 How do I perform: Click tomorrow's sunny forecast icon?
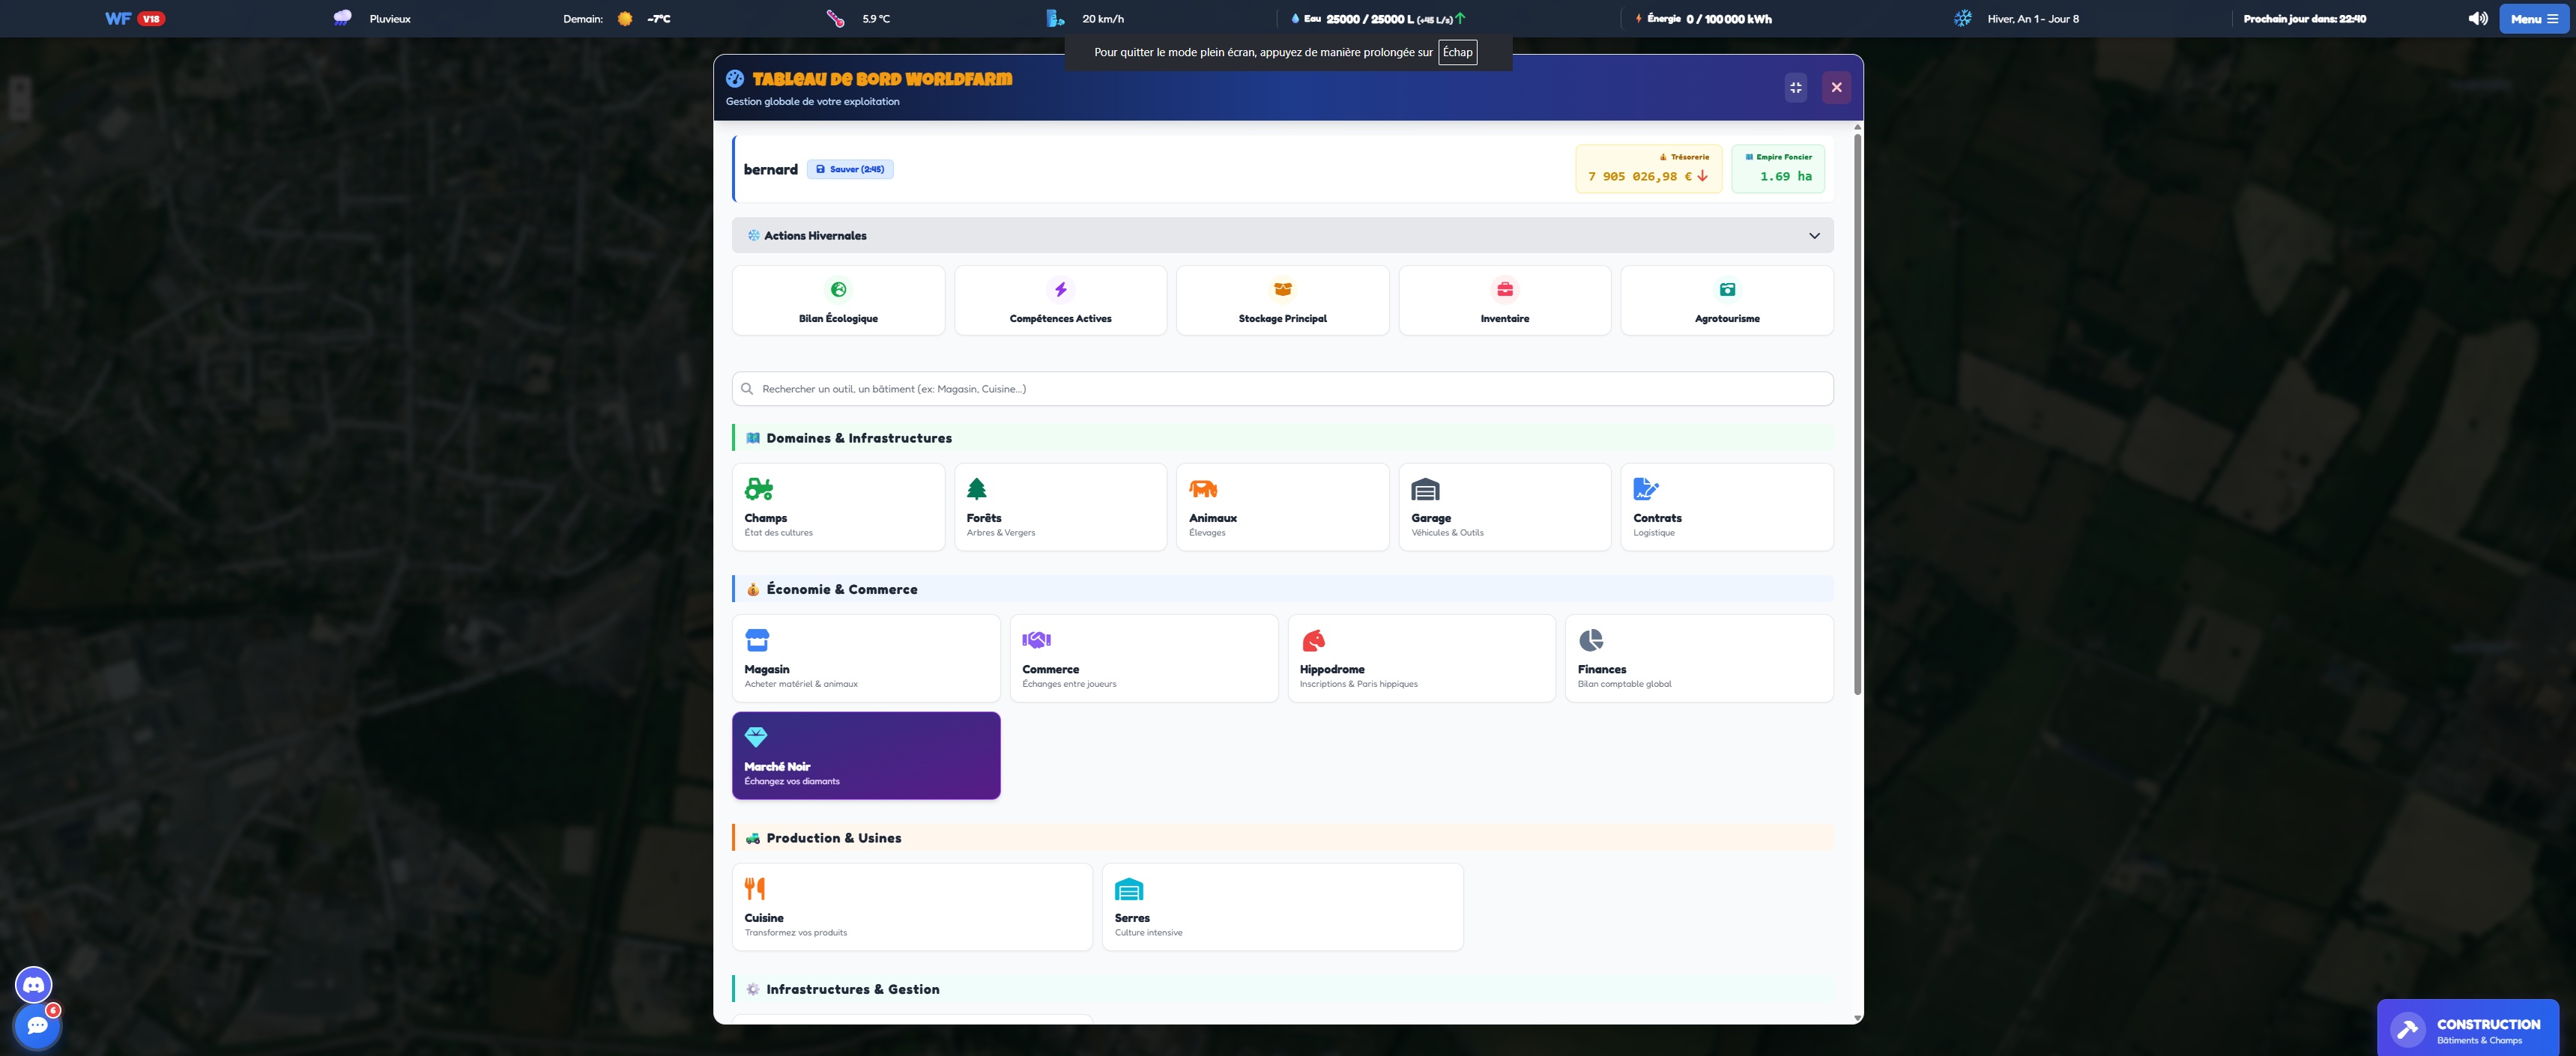(x=625, y=18)
